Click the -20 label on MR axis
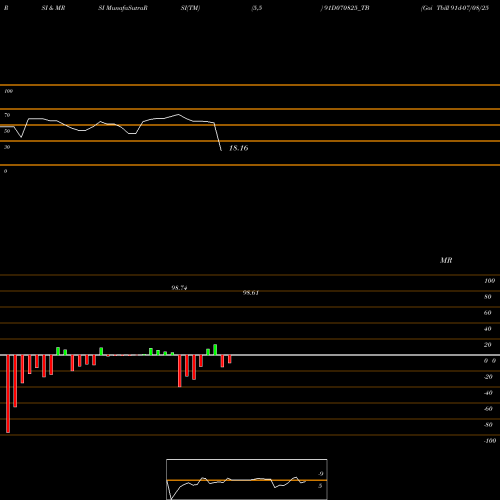The width and height of the screenshot is (500, 500). (x=488, y=377)
